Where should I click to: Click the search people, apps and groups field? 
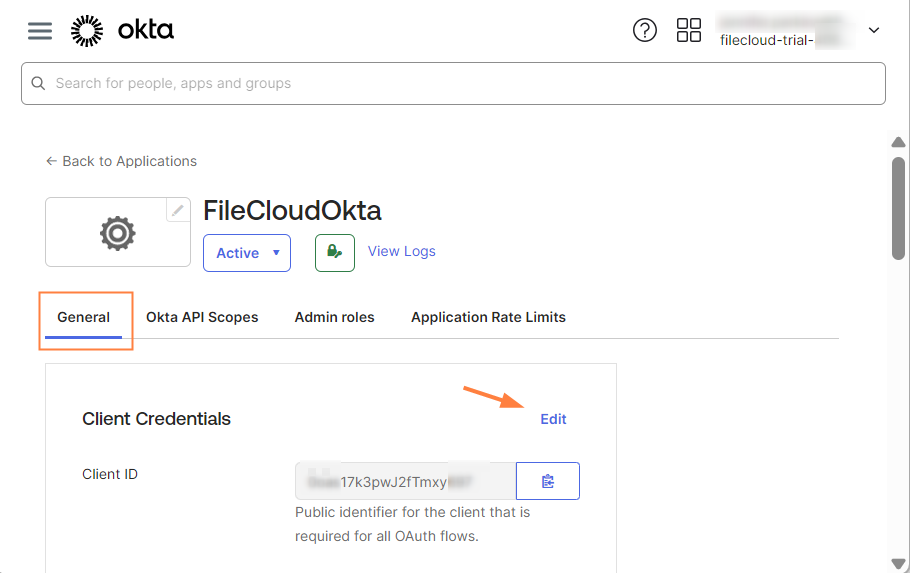(460, 83)
